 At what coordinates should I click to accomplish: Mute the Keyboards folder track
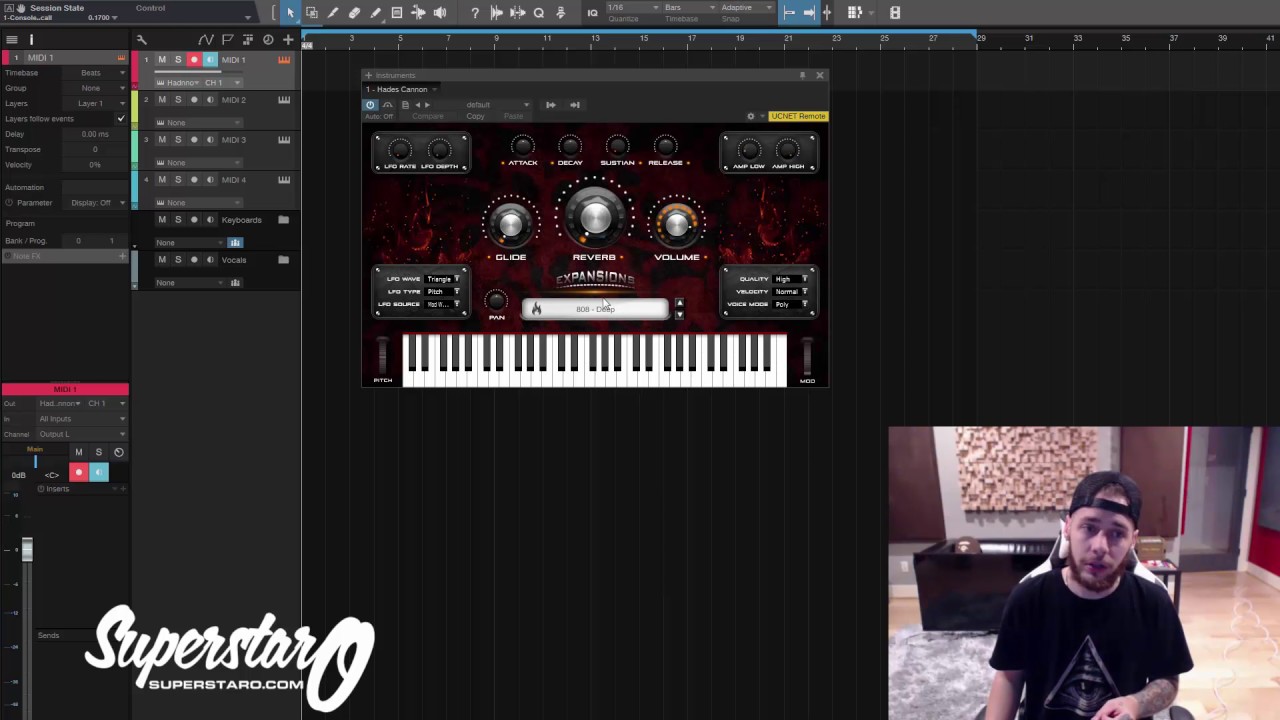tap(162, 220)
